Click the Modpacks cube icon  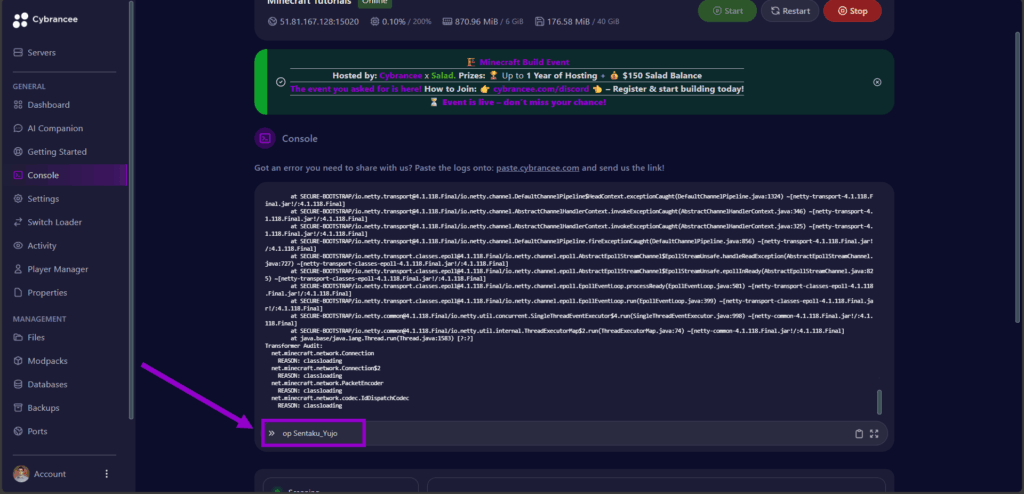(x=18, y=361)
